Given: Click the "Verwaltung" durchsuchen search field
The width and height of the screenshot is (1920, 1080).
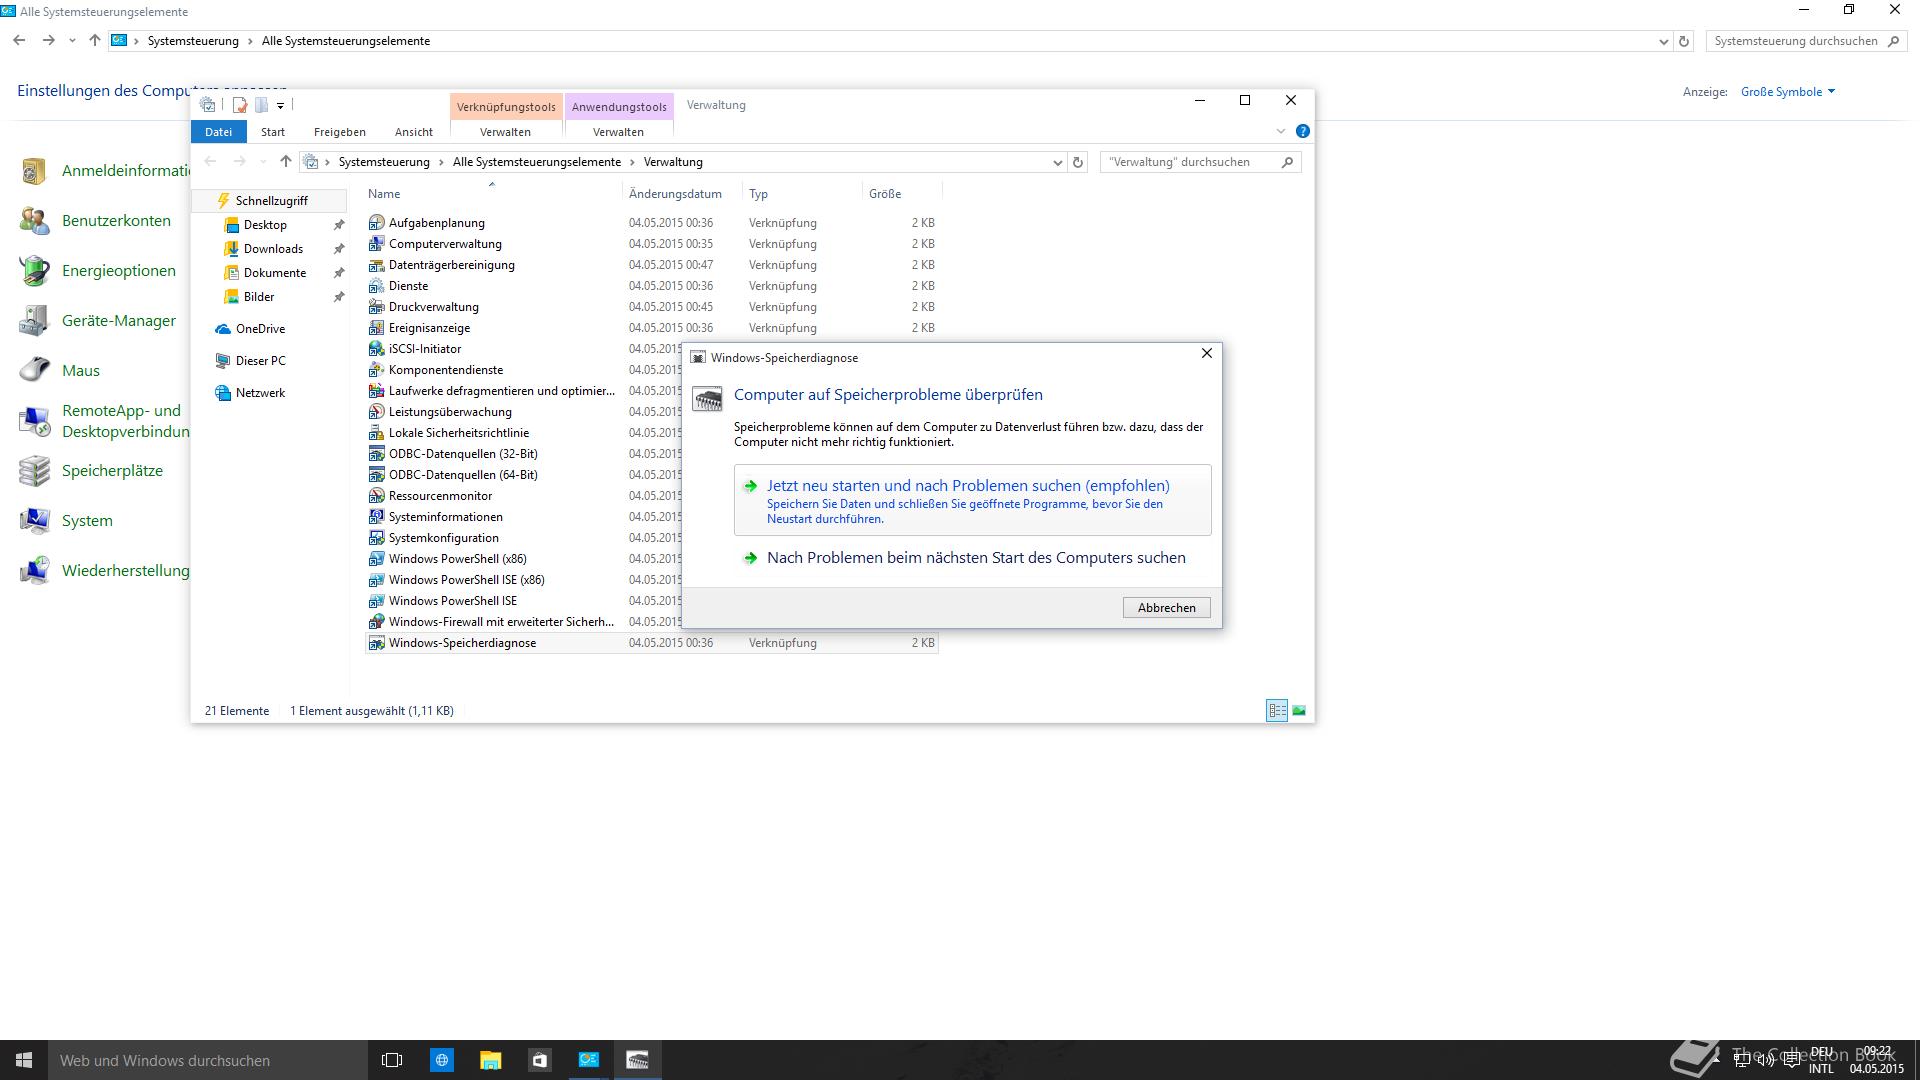Looking at the screenshot, I should click(x=1200, y=162).
